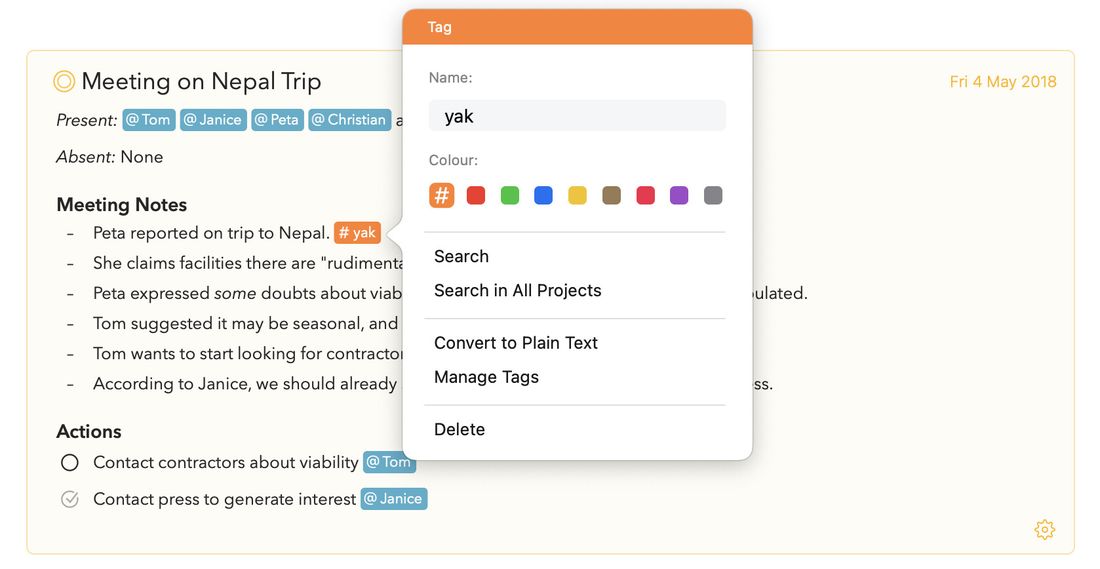Click the @Janice tag in Present line

click(x=213, y=120)
